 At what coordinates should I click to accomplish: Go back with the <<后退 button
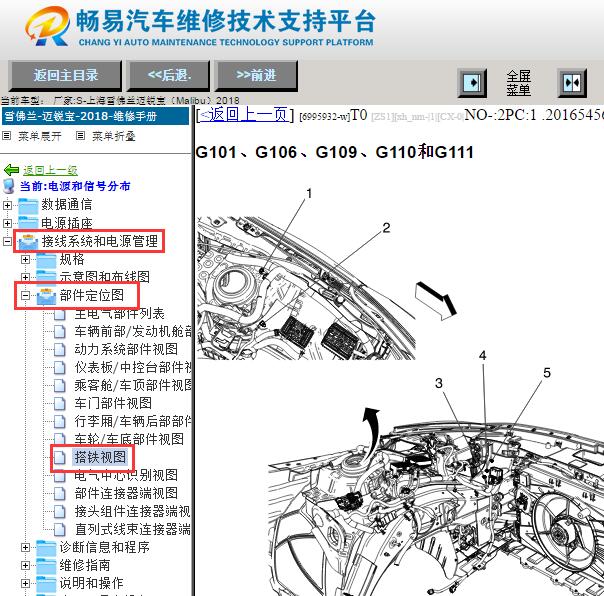pyautogui.click(x=169, y=75)
